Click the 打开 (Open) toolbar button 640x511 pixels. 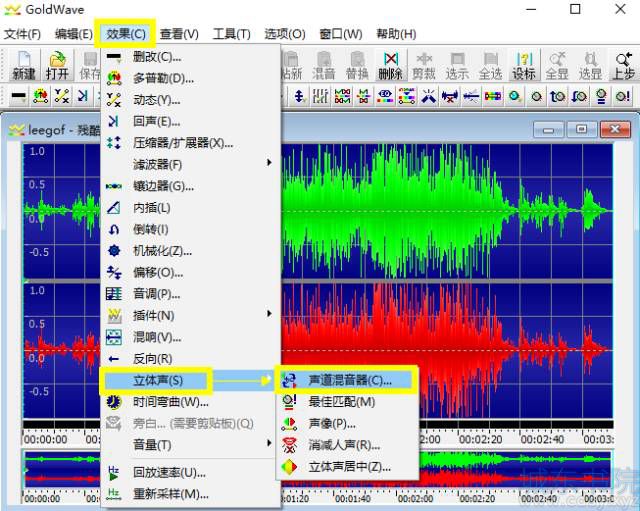(57, 65)
